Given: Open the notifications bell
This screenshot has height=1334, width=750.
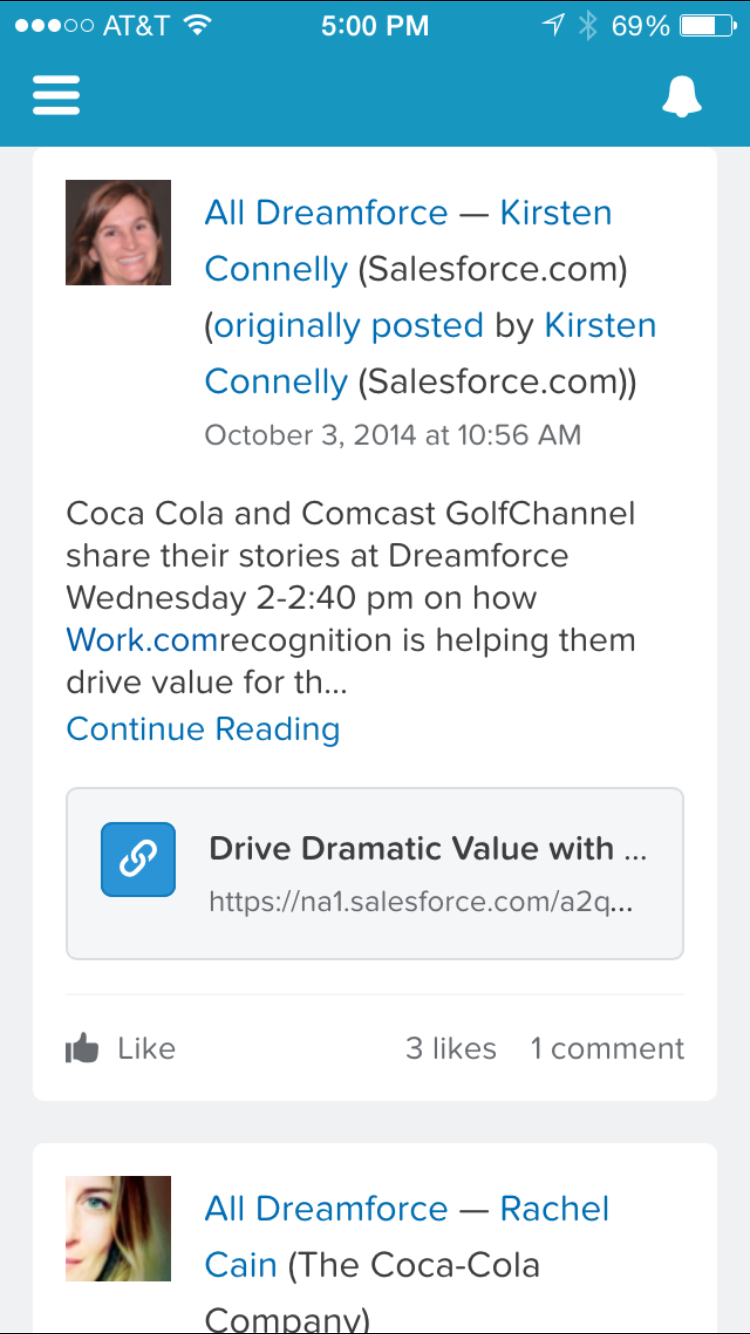Looking at the screenshot, I should coord(682,96).
